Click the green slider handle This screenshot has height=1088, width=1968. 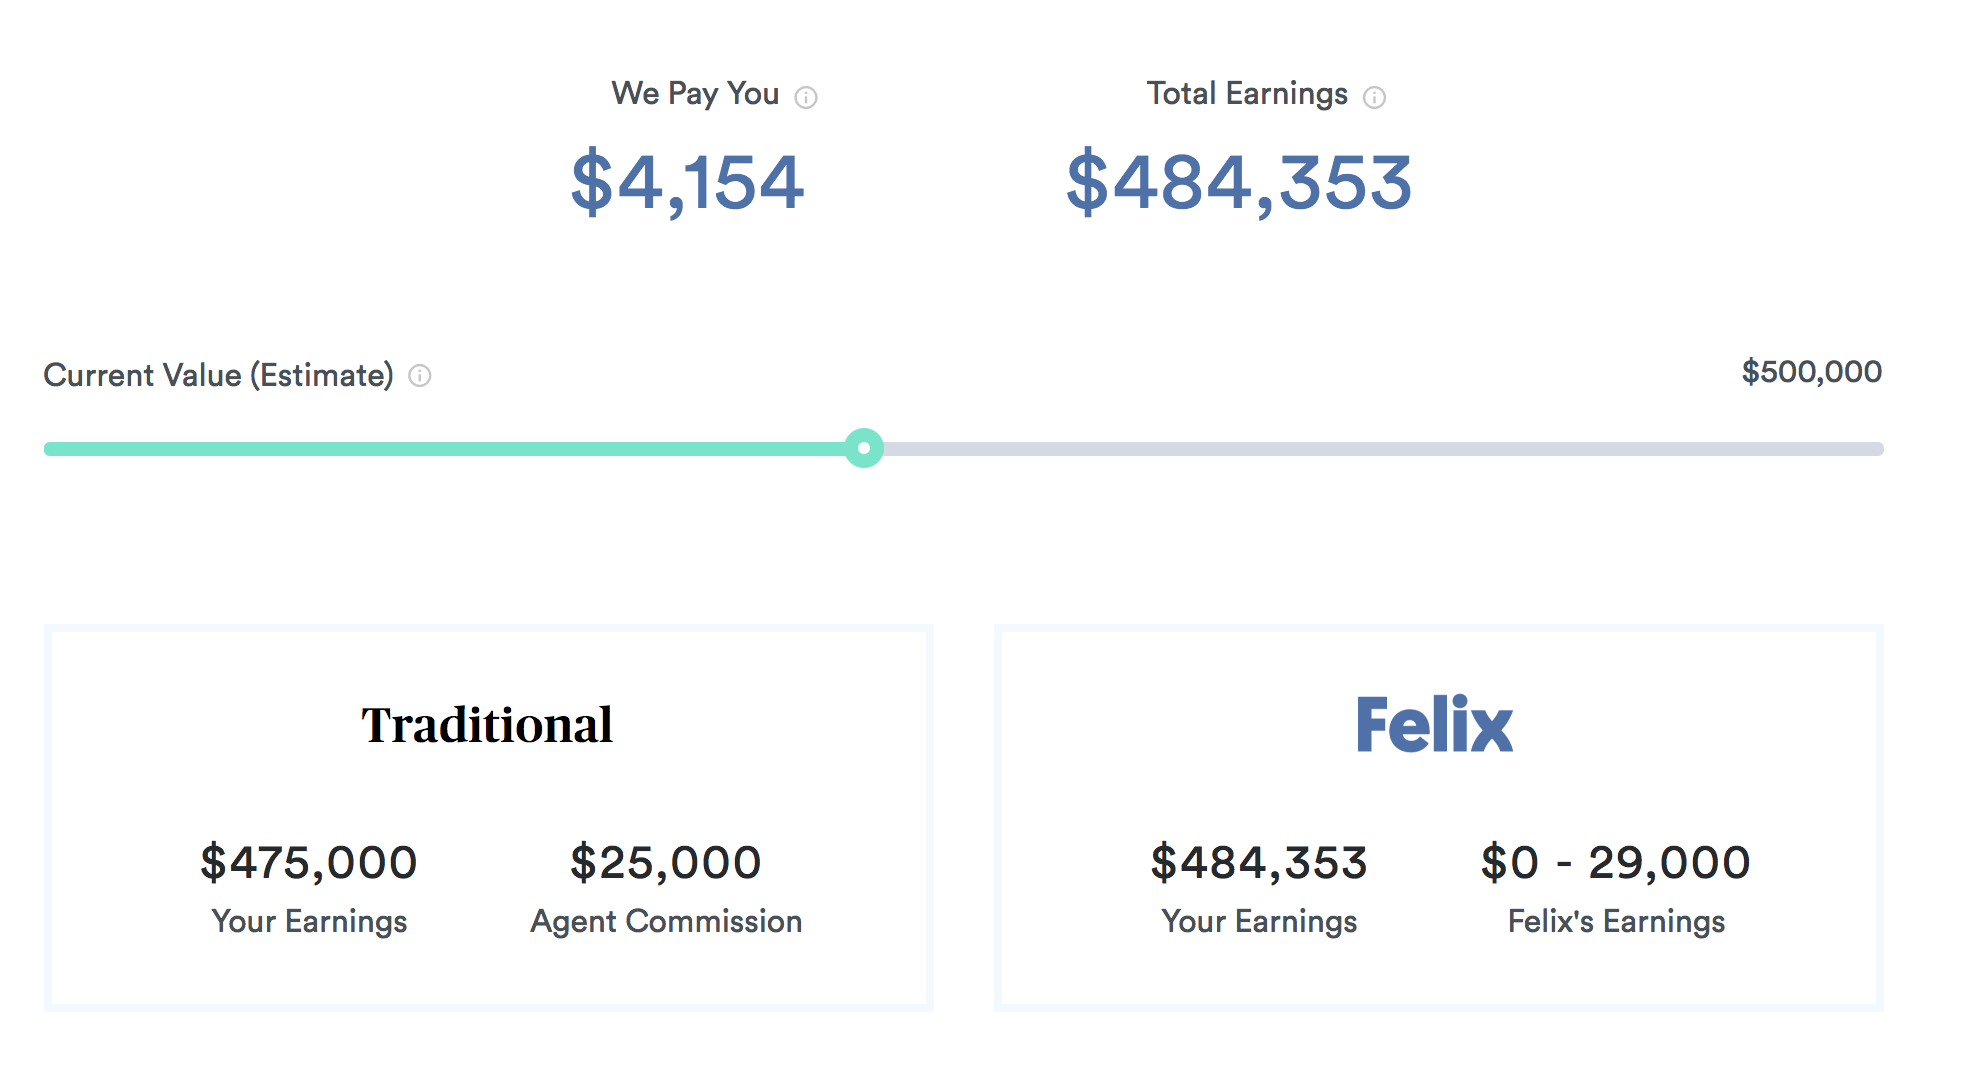(865, 449)
